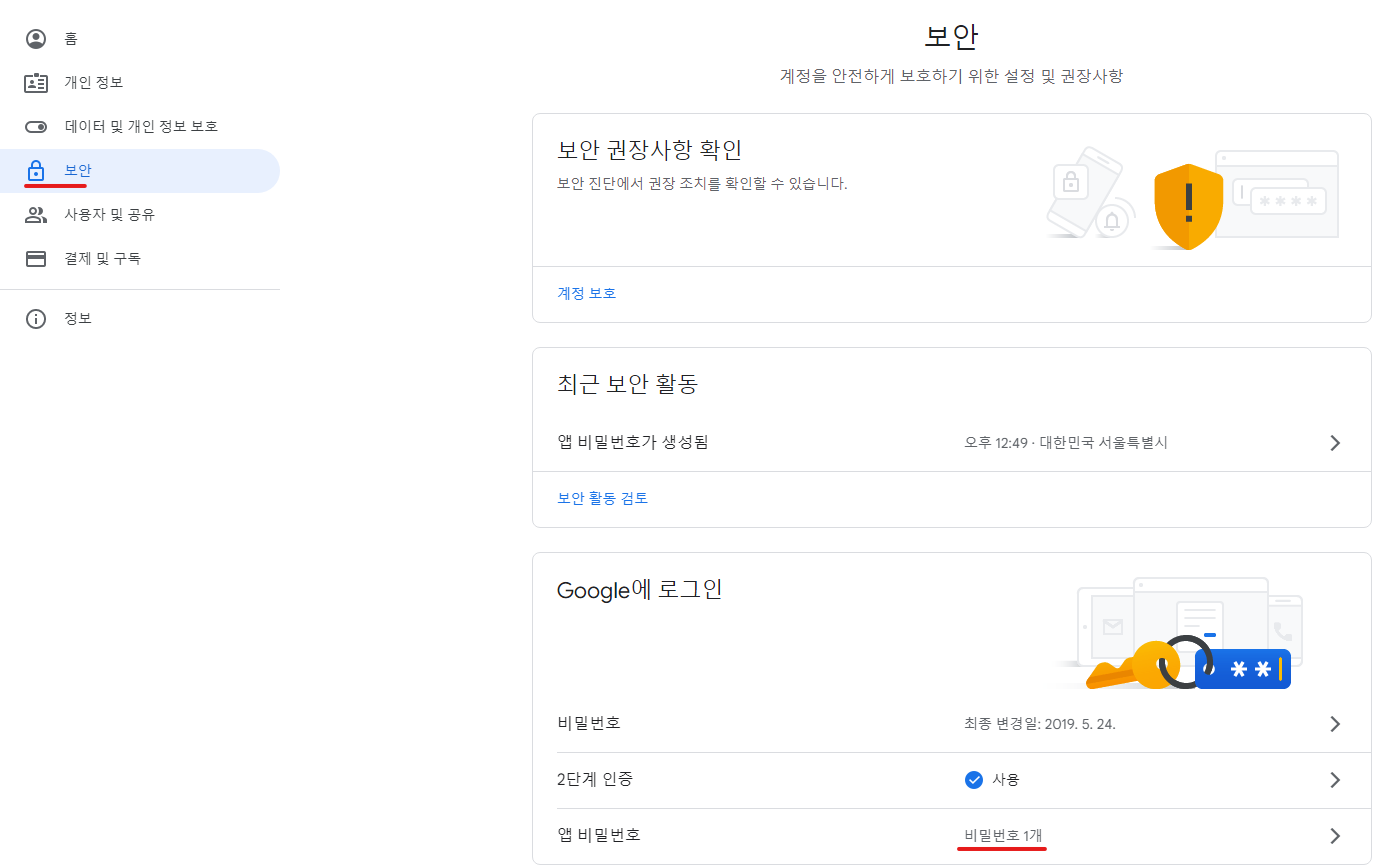Click the 정보 info circle icon
Viewport: 1379px width, 866px height.
pyautogui.click(x=36, y=319)
